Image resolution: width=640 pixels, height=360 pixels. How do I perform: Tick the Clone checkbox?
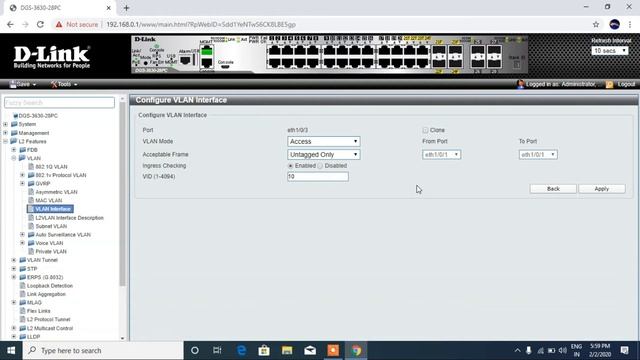pyautogui.click(x=425, y=130)
